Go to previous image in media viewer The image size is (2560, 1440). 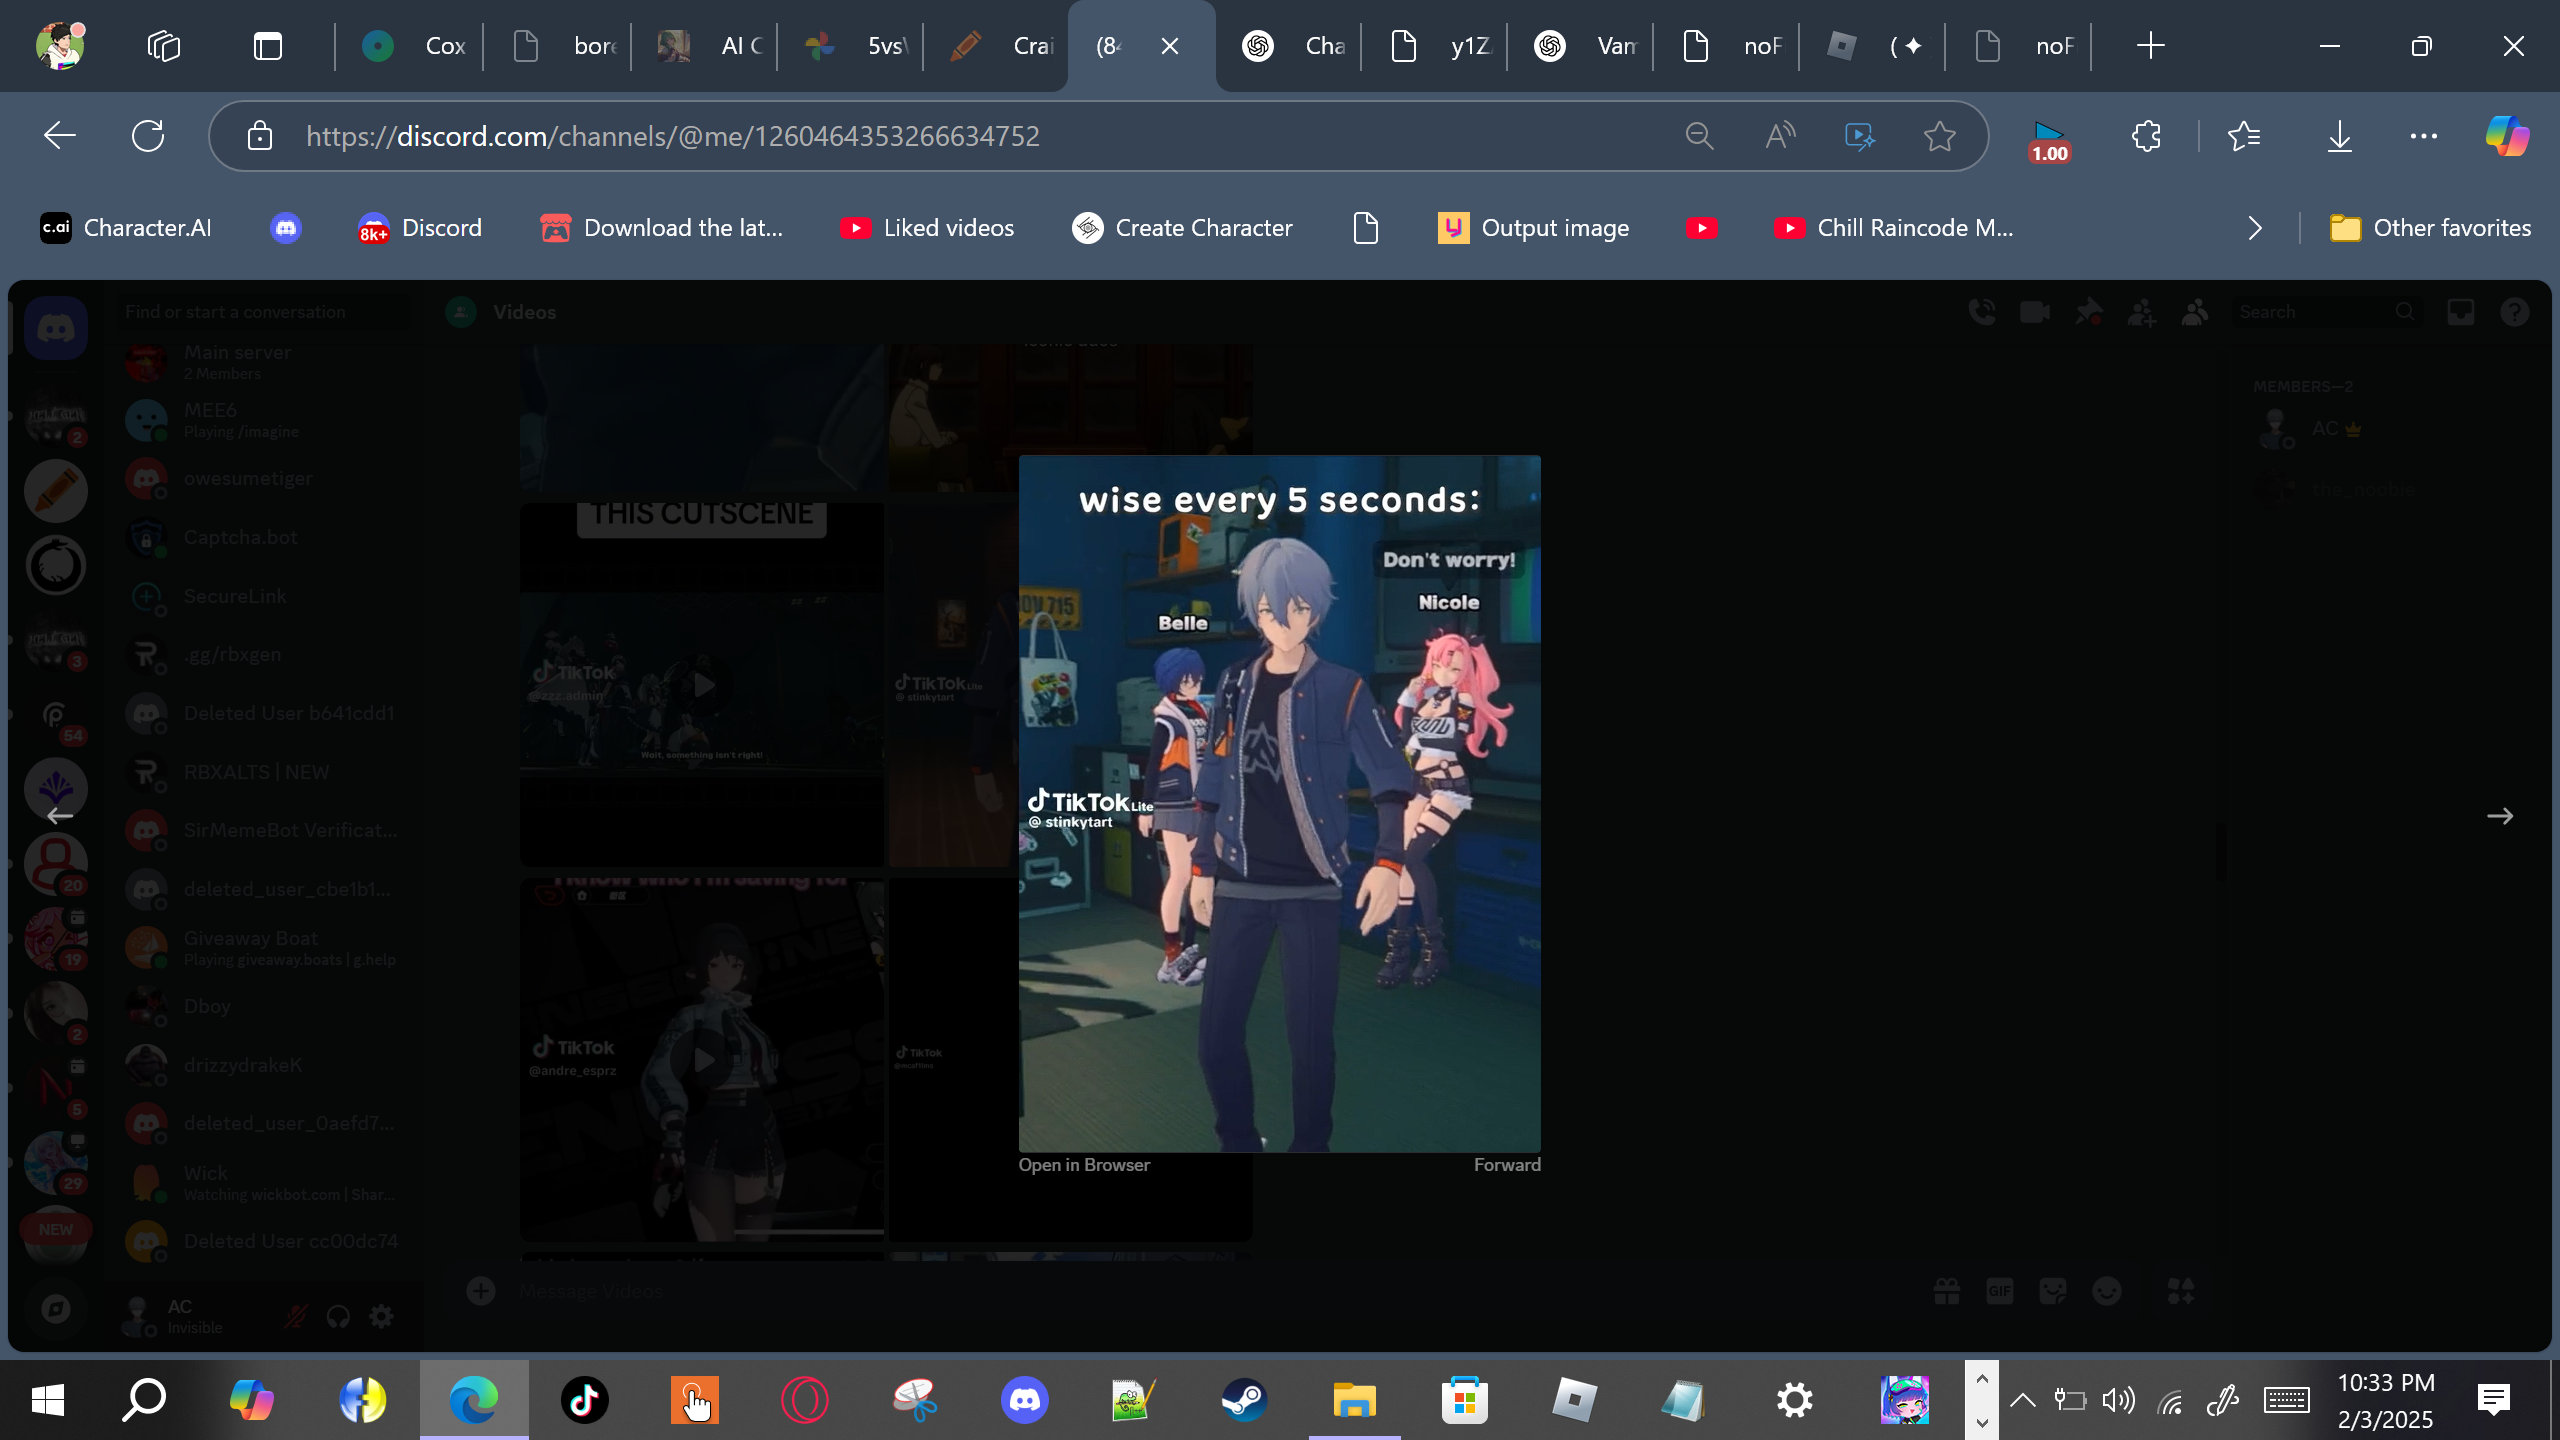click(60, 816)
